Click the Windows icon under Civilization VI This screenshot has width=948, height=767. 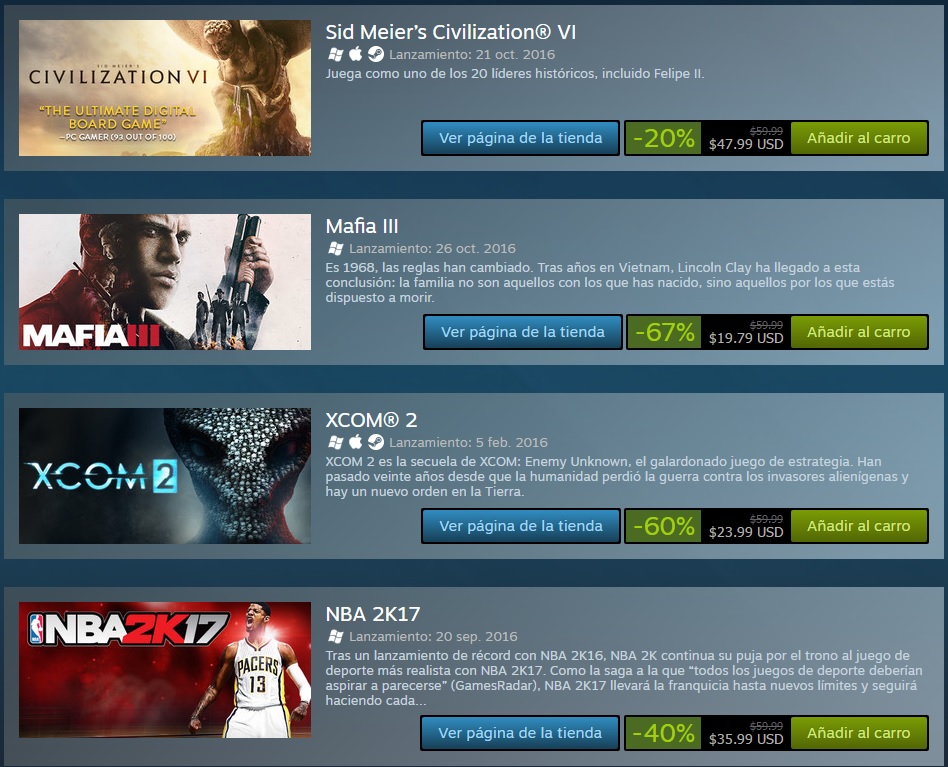click(335, 54)
